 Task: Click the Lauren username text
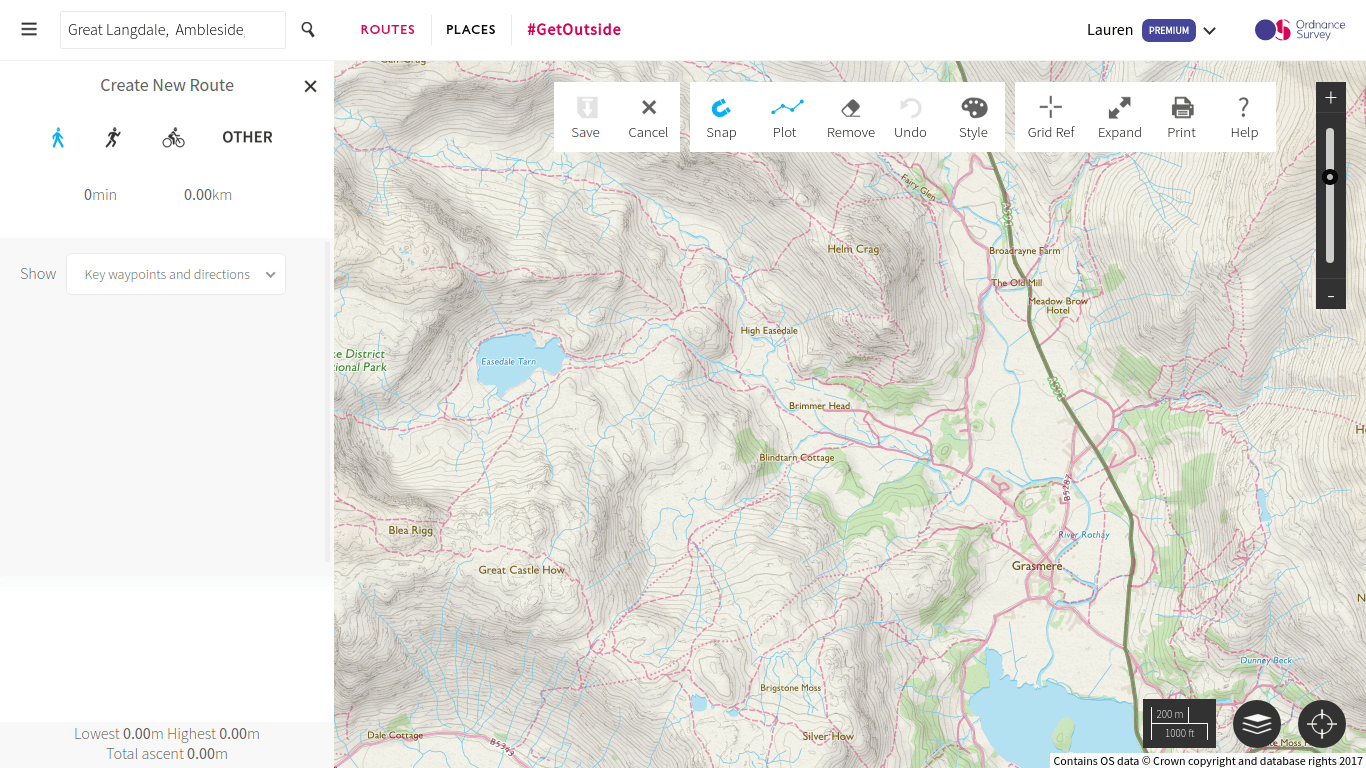[1110, 30]
